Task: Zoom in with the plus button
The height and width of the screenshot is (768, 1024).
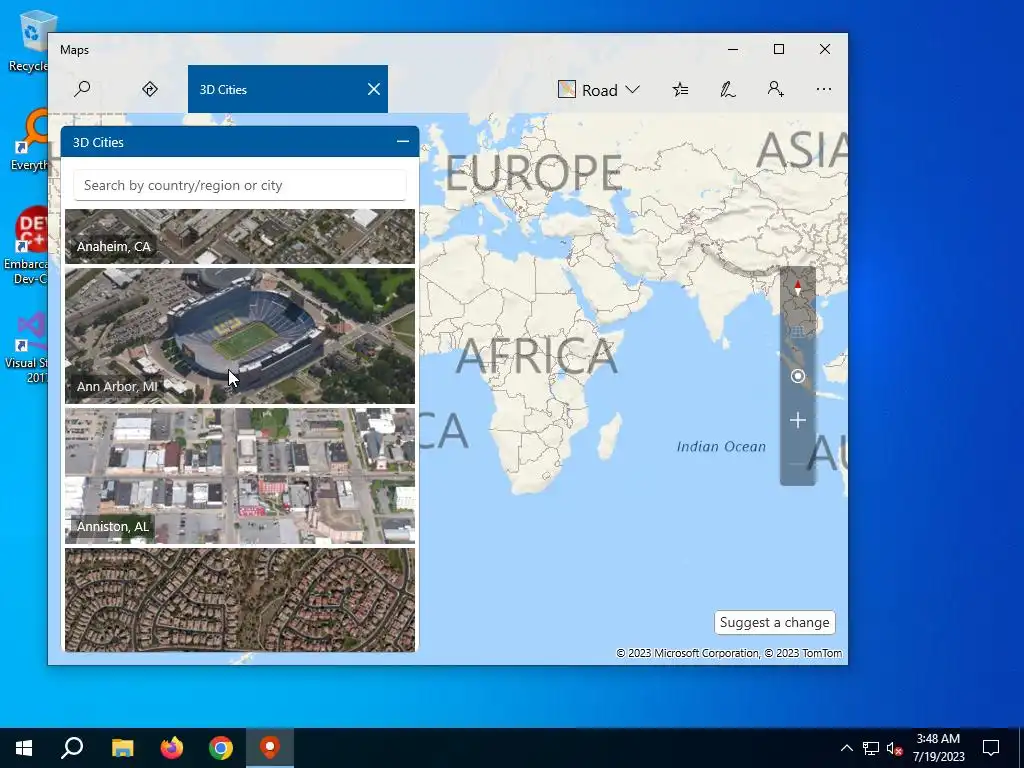Action: (797, 421)
